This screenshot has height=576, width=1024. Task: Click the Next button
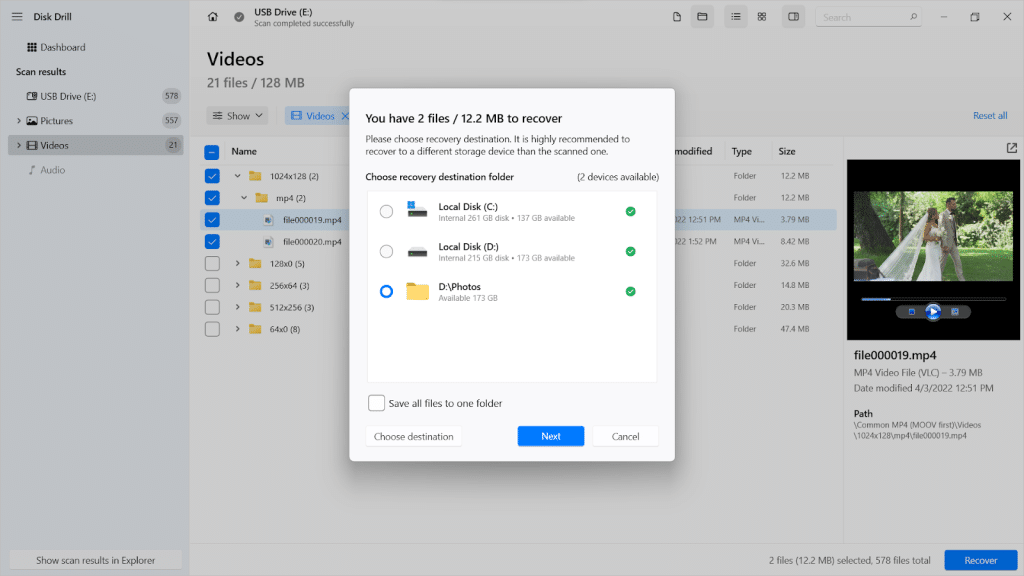[551, 436]
